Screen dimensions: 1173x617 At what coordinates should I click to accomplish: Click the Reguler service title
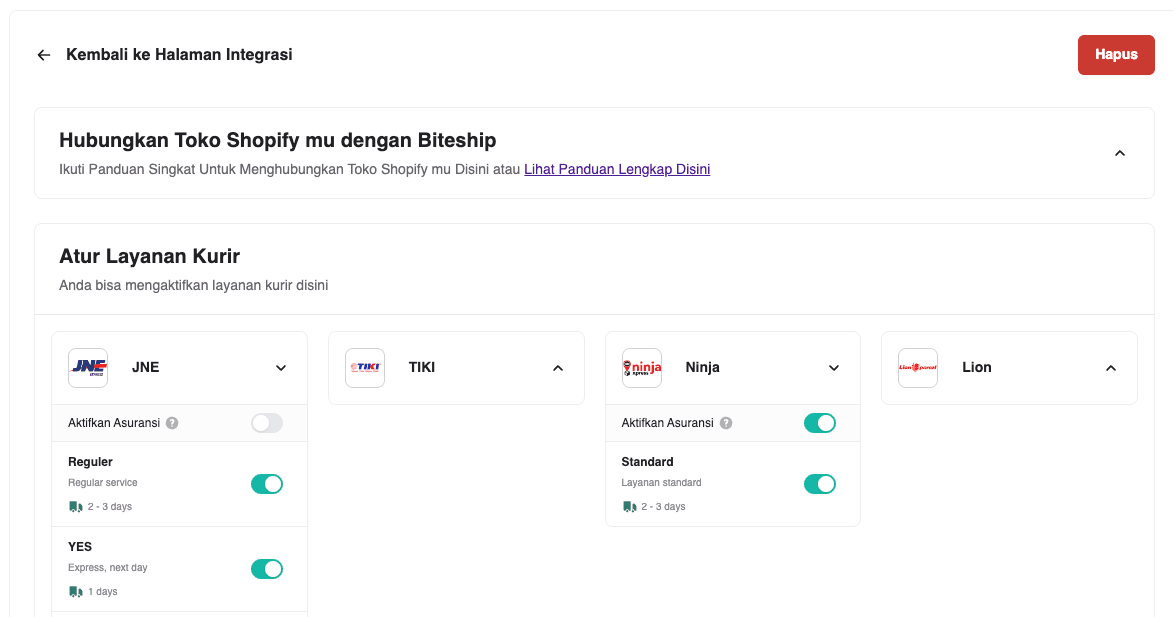(91, 461)
